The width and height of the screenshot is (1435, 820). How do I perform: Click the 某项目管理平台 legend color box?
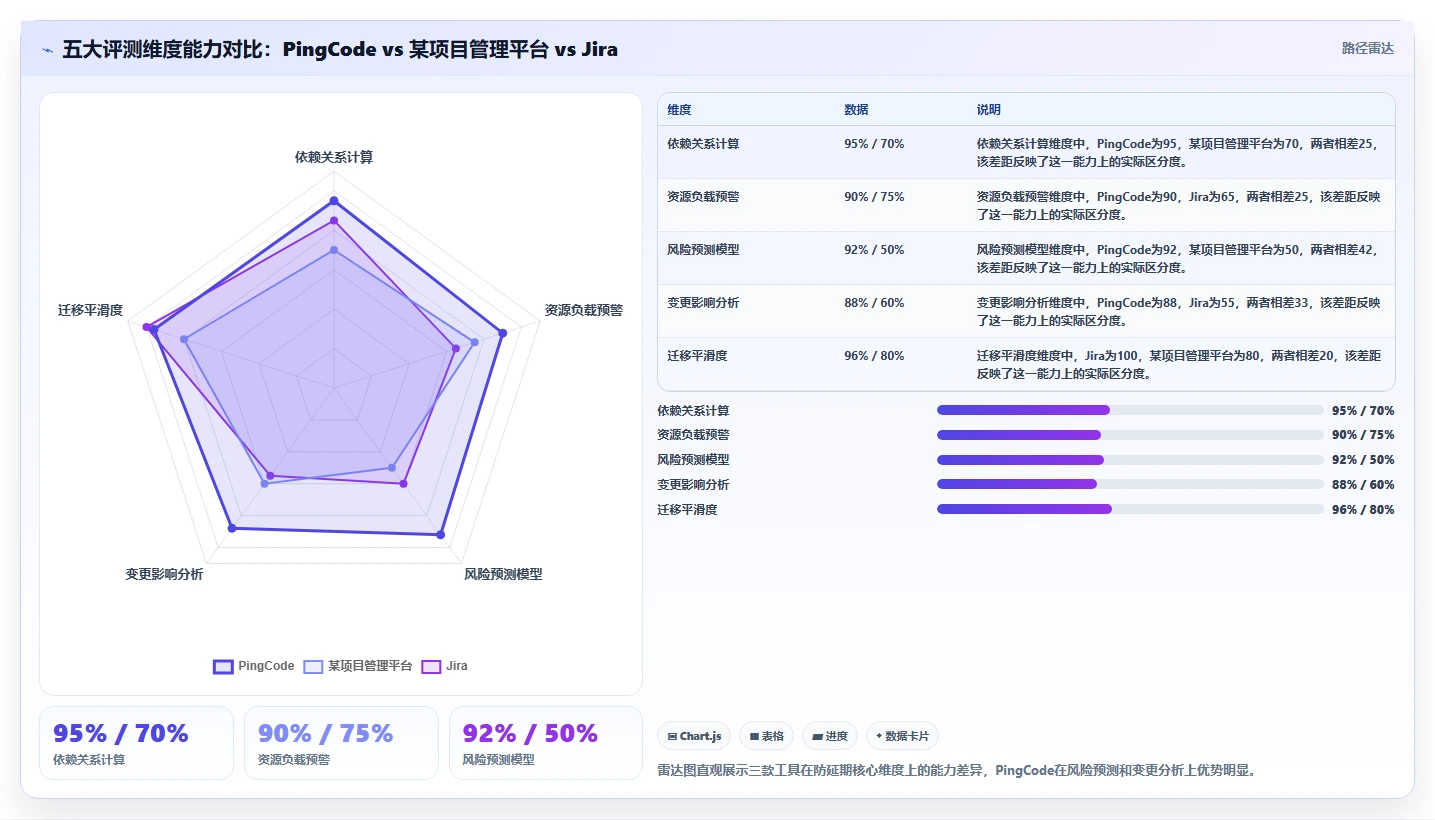pyautogui.click(x=314, y=666)
